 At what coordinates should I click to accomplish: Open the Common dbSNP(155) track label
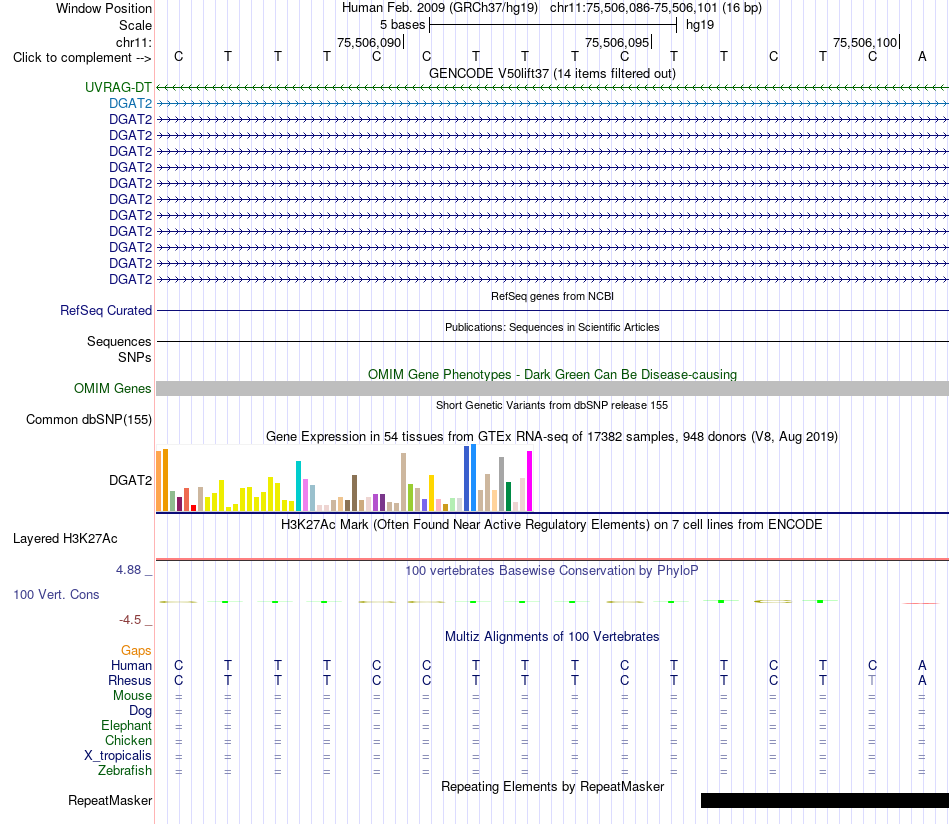89,419
